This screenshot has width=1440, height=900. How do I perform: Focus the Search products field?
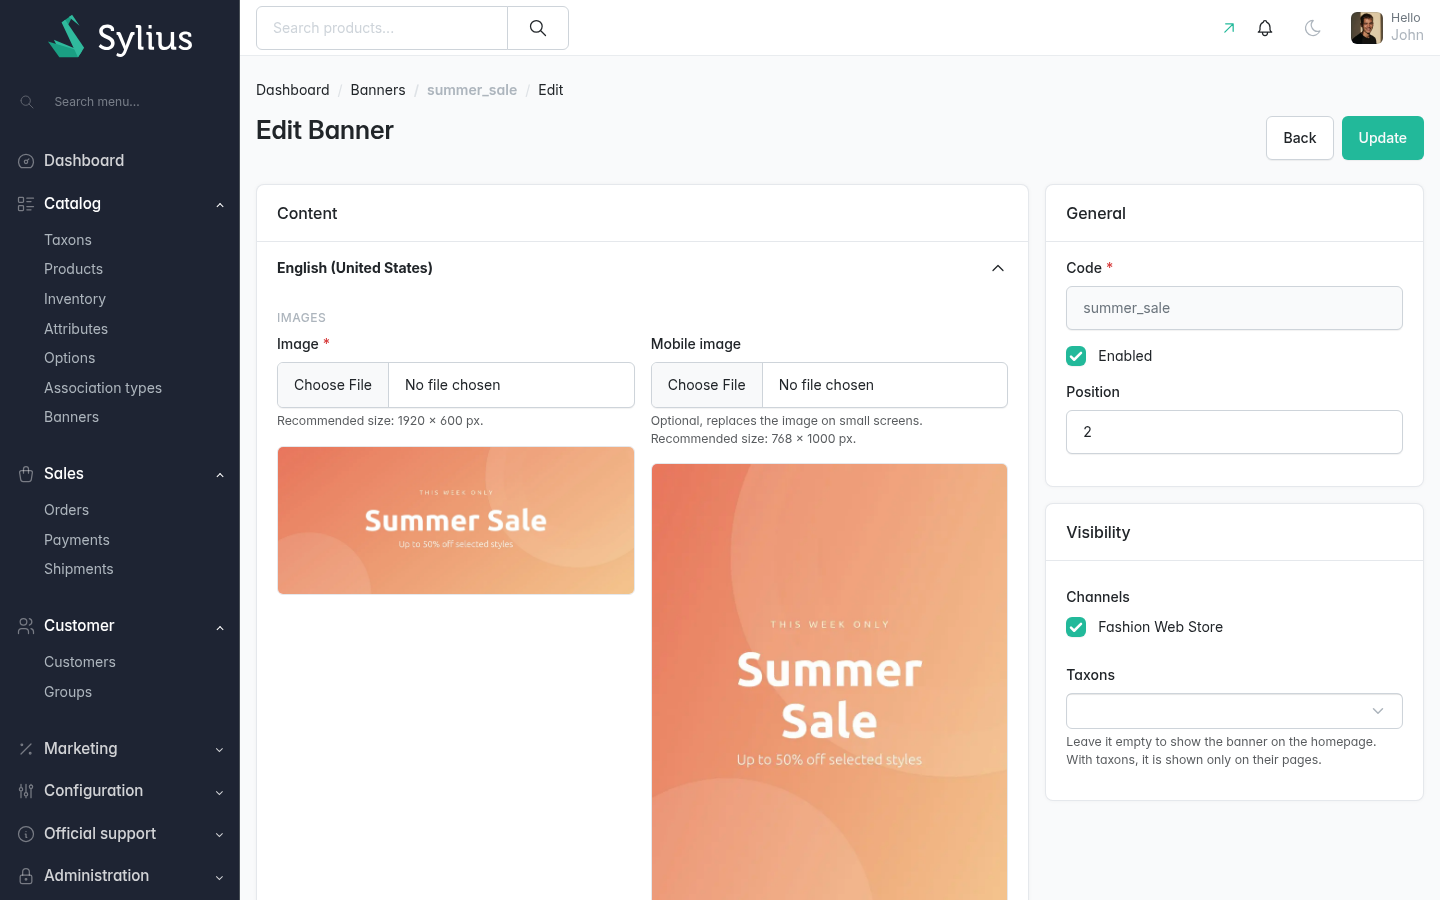click(x=382, y=28)
